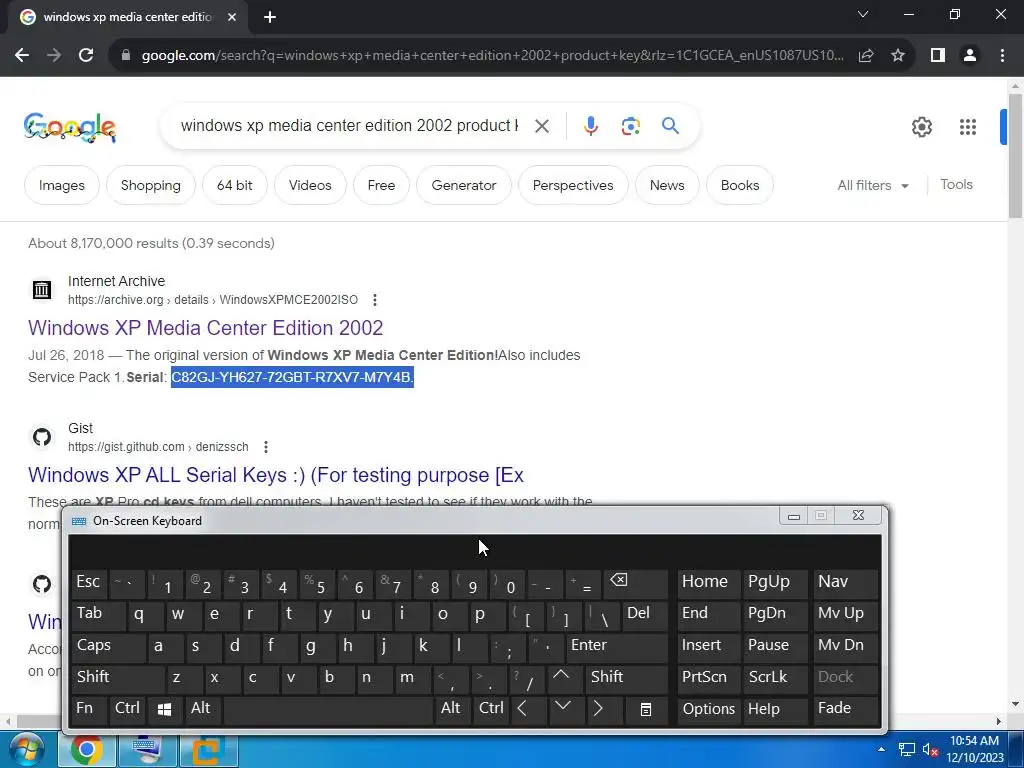1024x768 pixels.
Task: Click the Chrome back arrow
Action: tap(22, 56)
